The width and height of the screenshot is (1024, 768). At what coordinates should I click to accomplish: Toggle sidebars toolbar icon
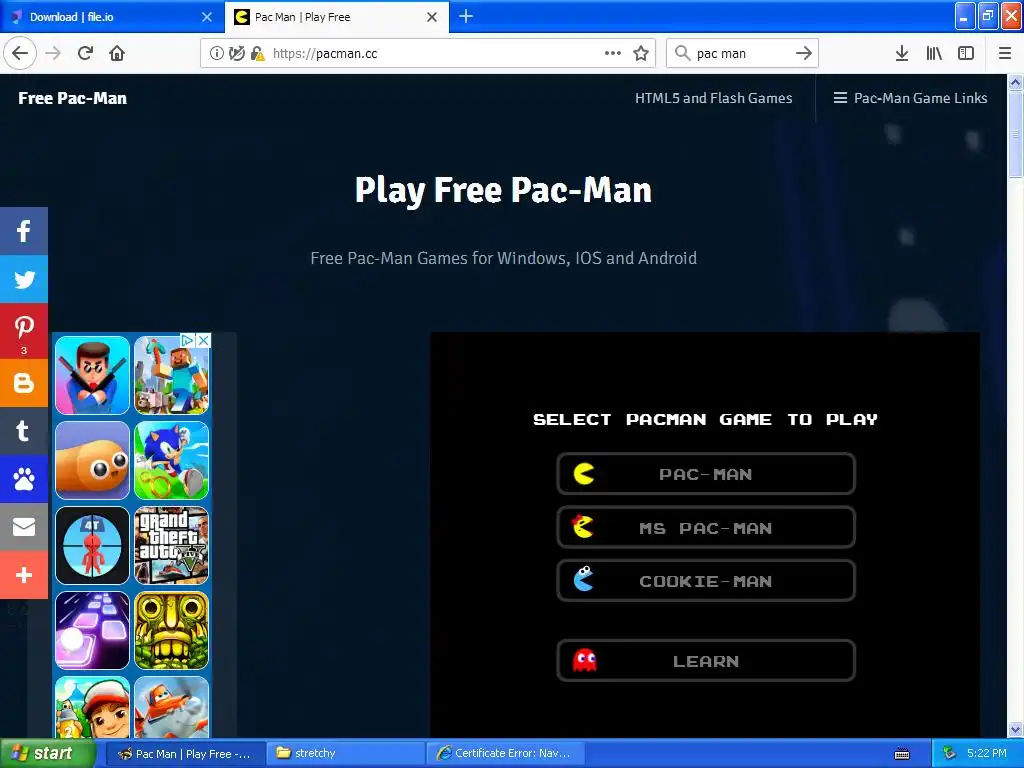coord(966,53)
